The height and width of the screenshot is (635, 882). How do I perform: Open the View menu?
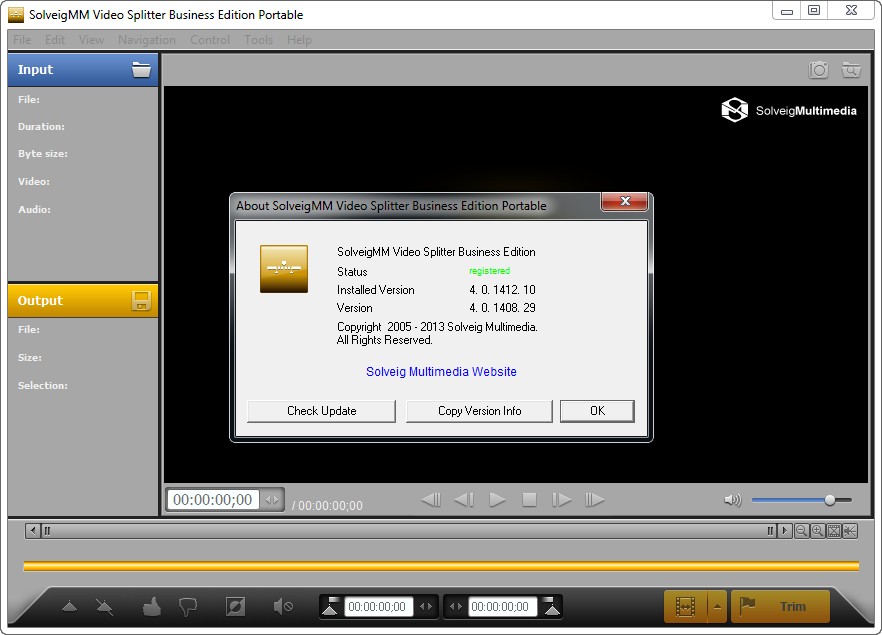coord(91,40)
